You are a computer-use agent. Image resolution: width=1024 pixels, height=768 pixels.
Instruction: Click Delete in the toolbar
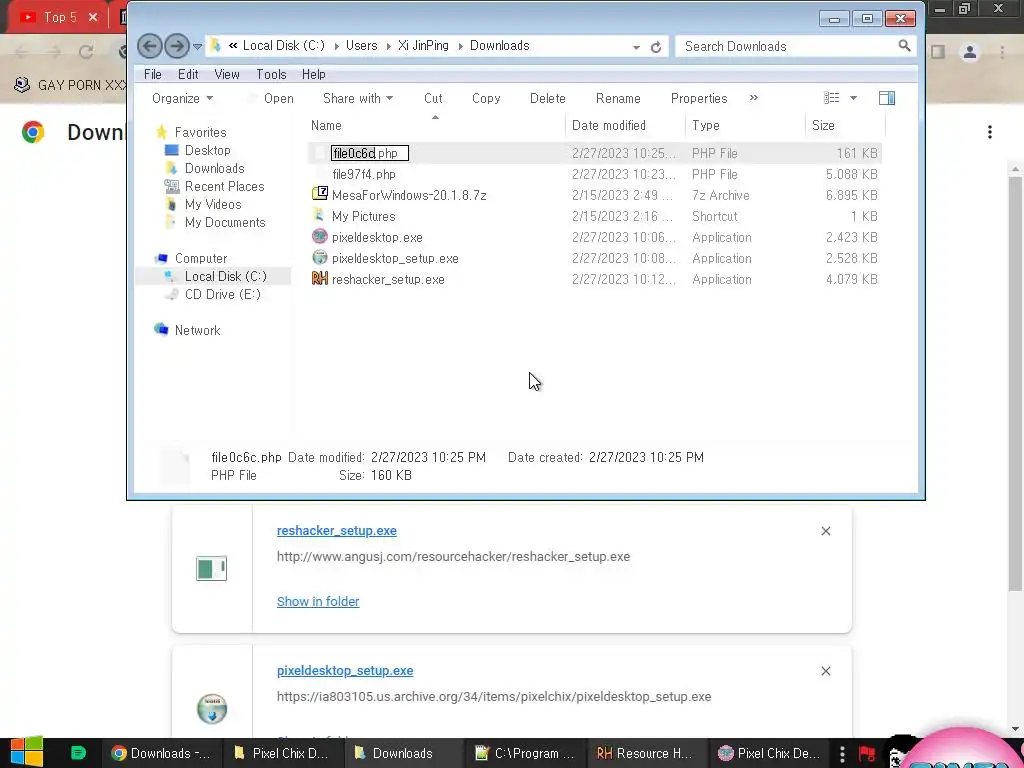pos(547,99)
